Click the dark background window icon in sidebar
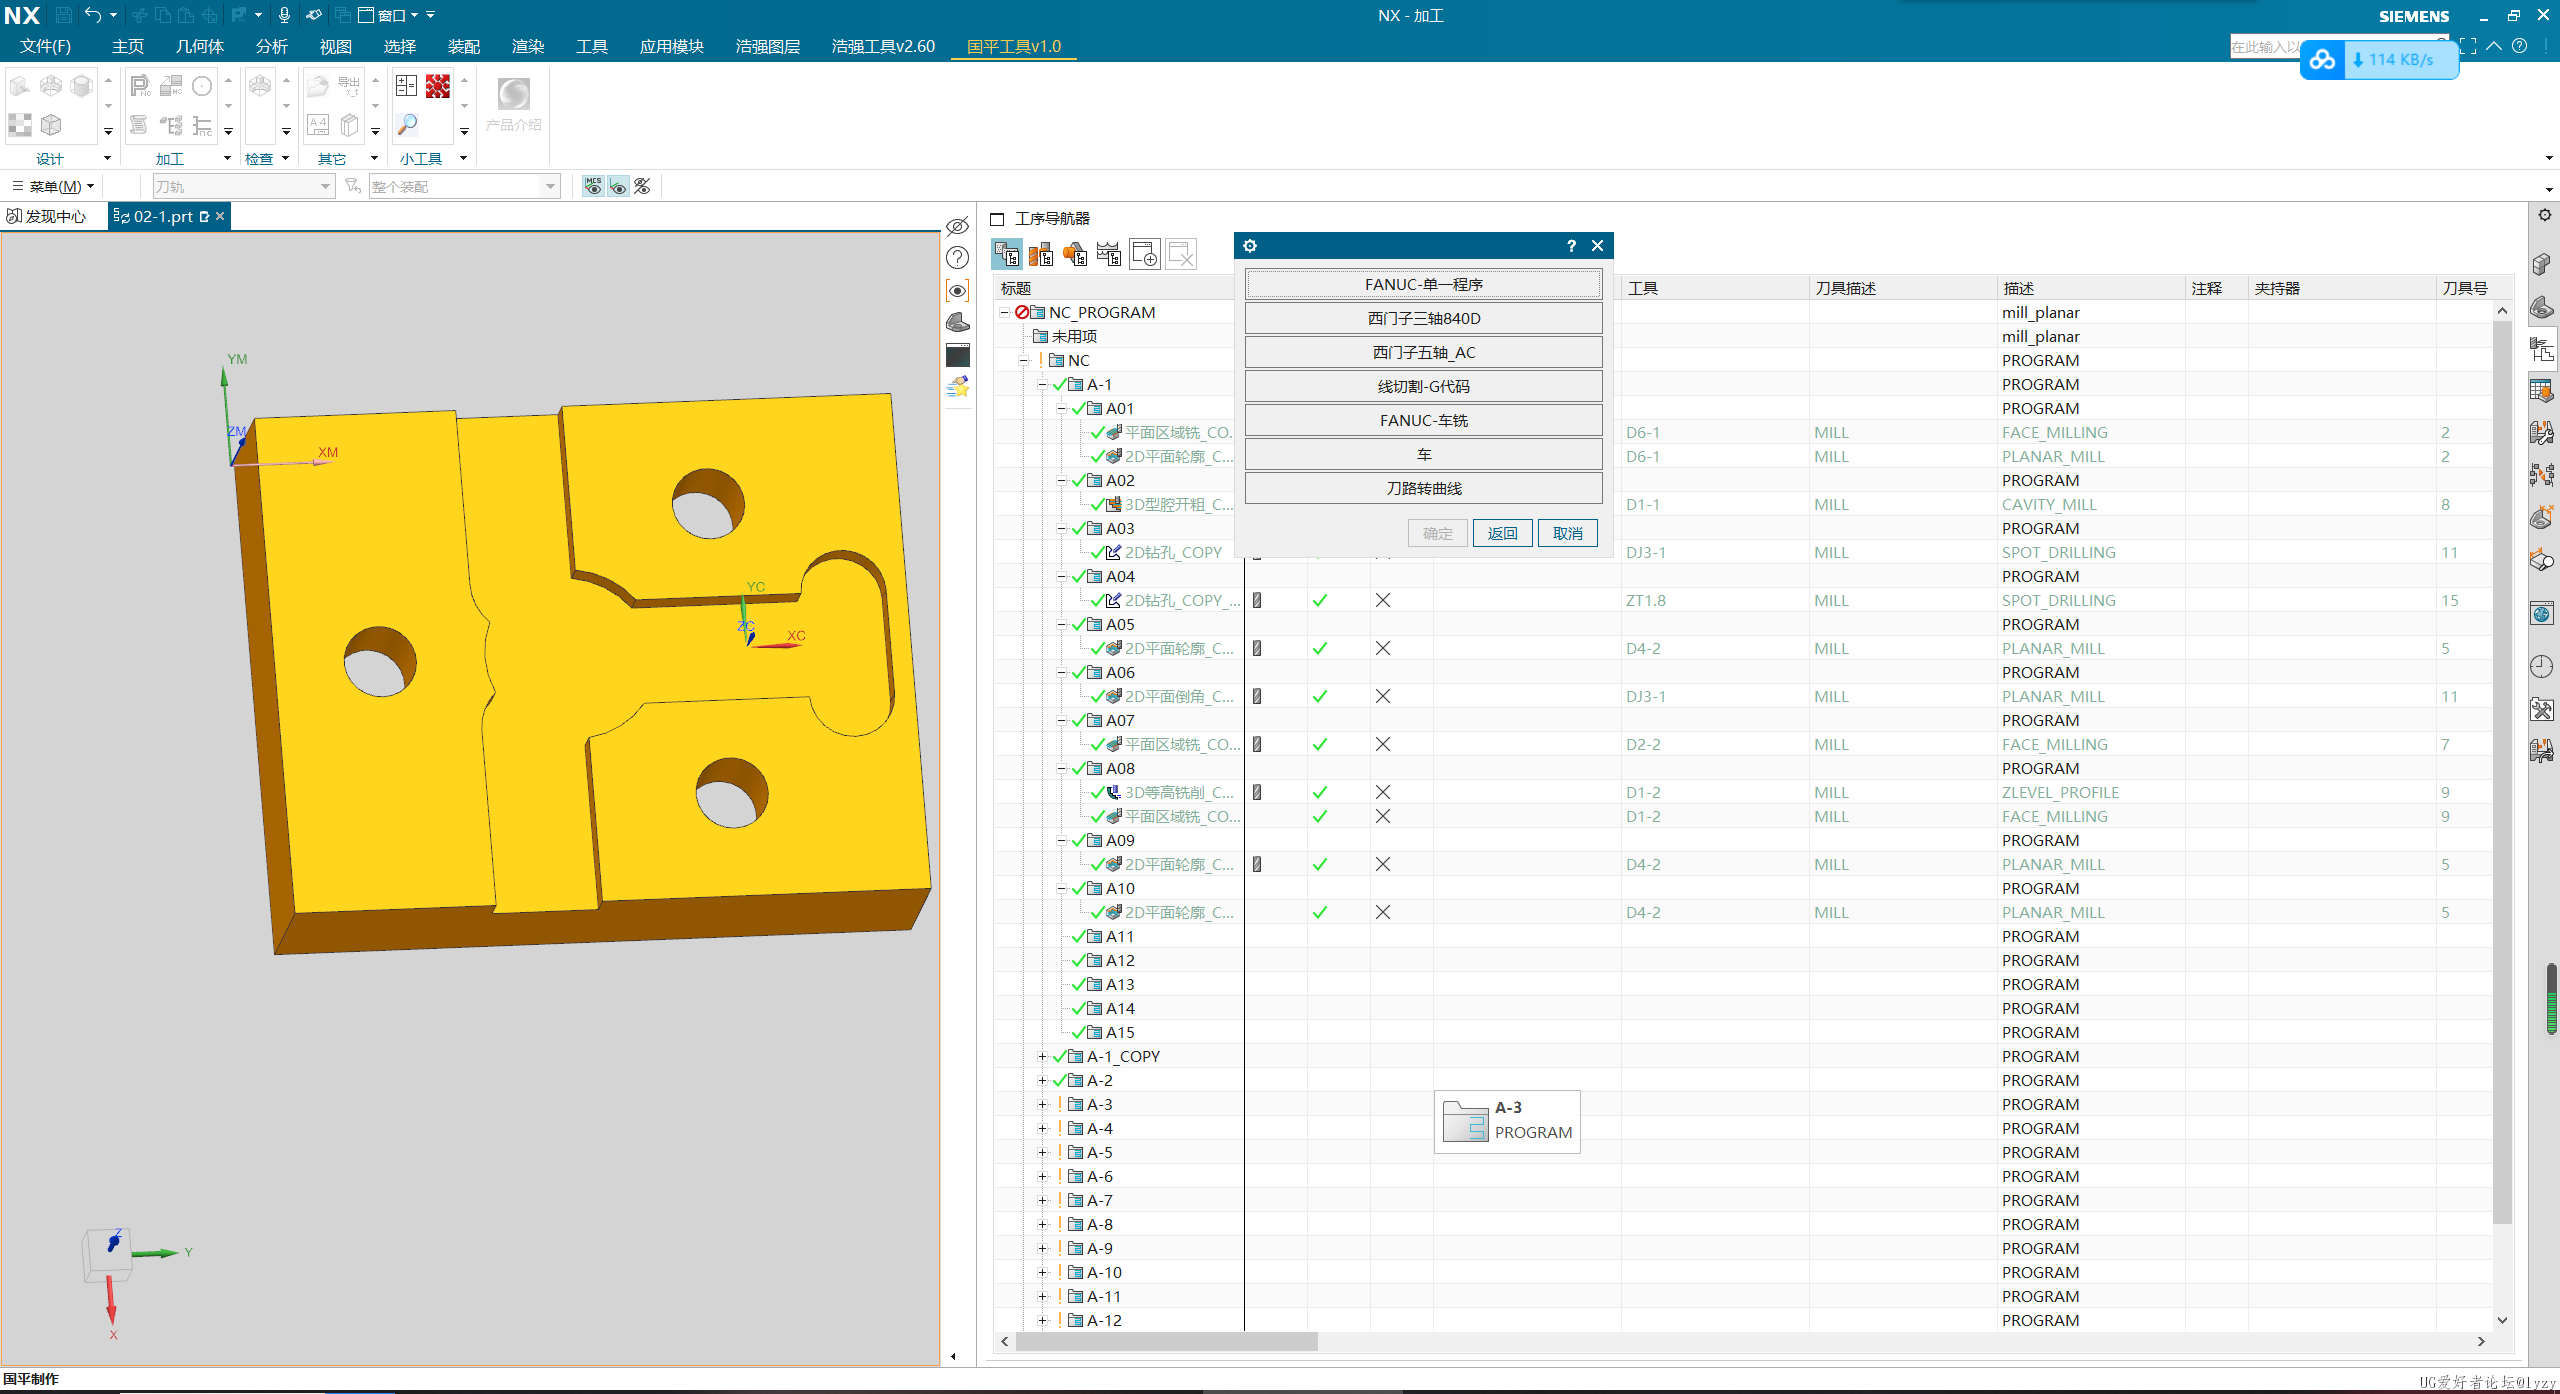The image size is (2560, 1394). click(x=957, y=355)
